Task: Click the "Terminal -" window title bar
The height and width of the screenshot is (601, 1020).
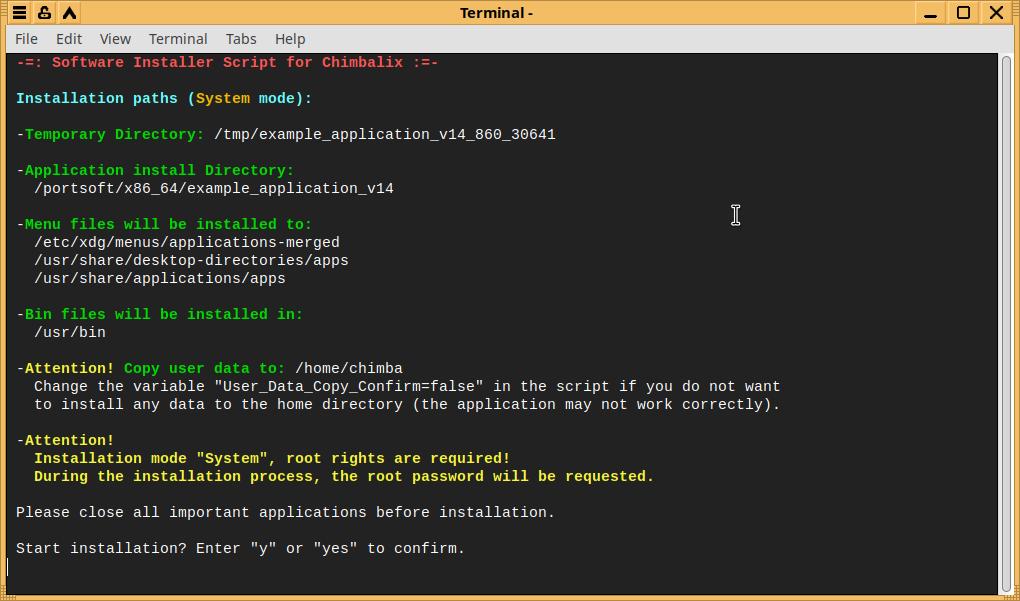Action: 496,13
